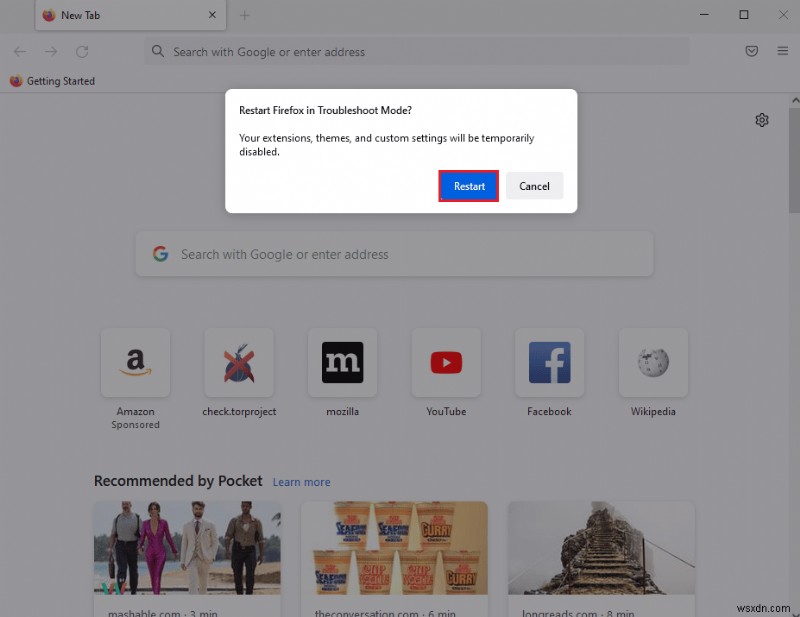This screenshot has width=800, height=617.
Task: Open a new tab with the plus icon
Action: 246,15
